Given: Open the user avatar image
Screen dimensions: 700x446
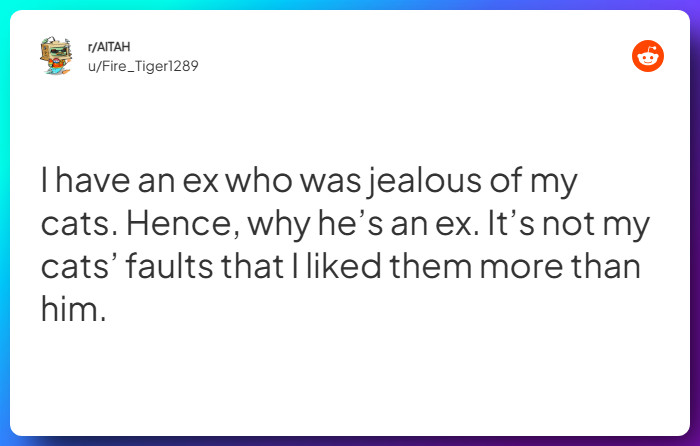Looking at the screenshot, I should click(55, 57).
